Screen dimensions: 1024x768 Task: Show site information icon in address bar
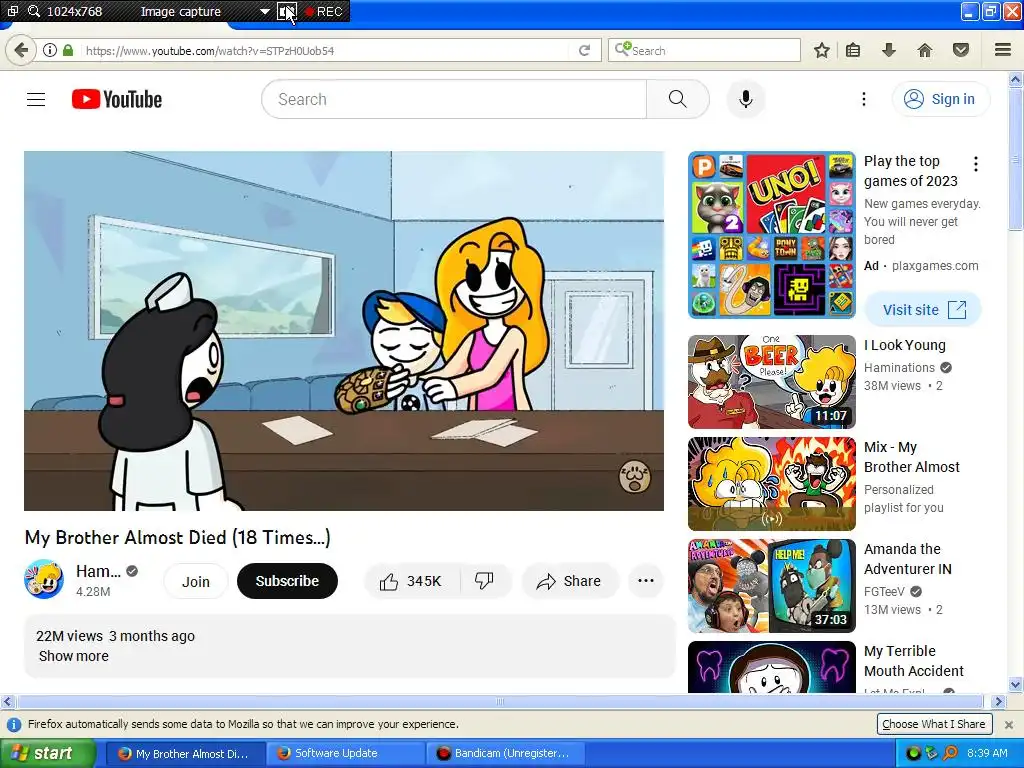[49, 50]
